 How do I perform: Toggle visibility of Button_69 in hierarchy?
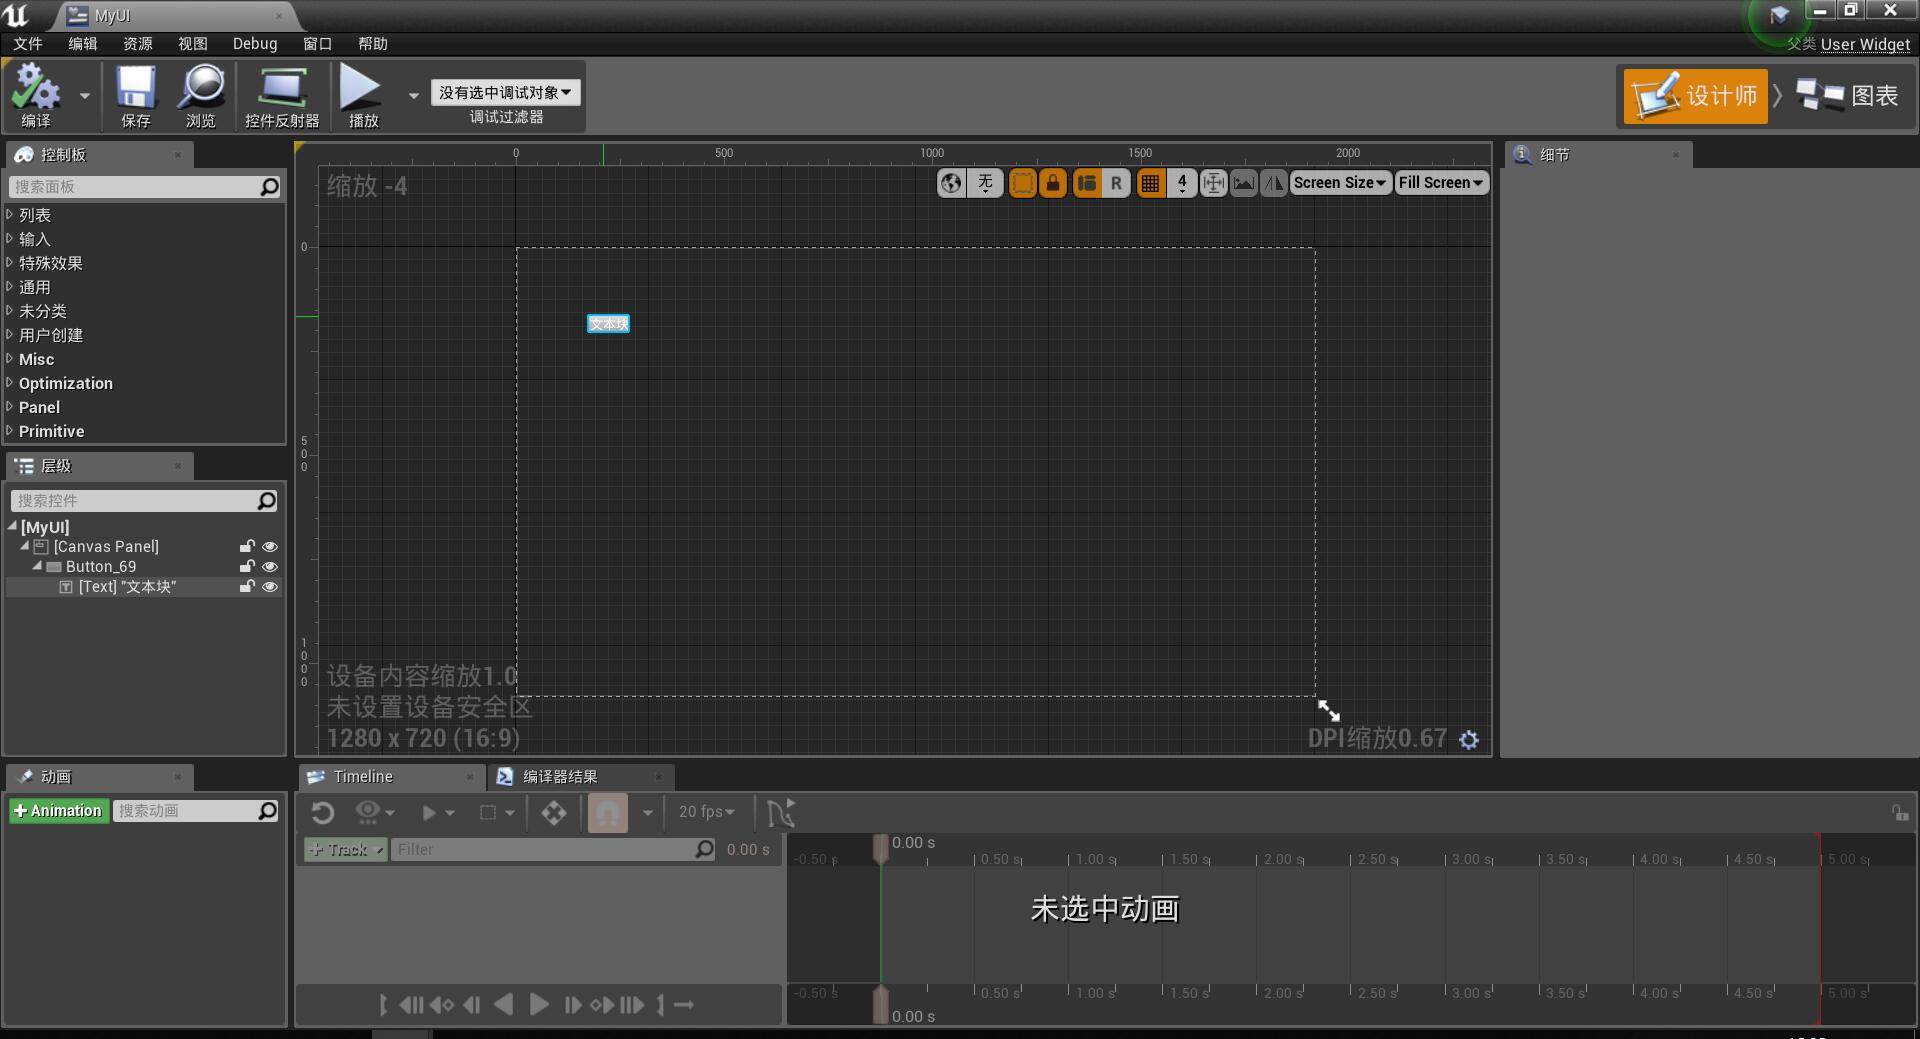pyautogui.click(x=270, y=566)
